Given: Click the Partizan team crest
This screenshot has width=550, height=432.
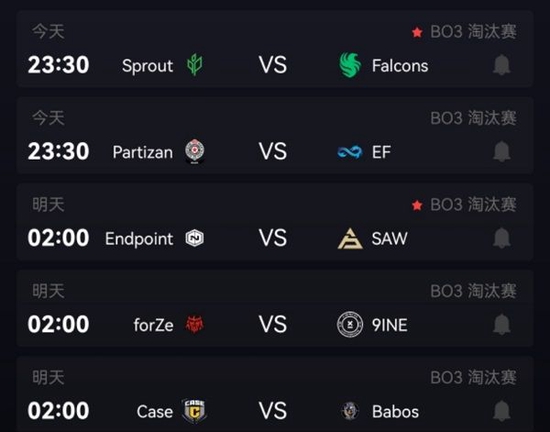Looking at the screenshot, I should (x=195, y=151).
